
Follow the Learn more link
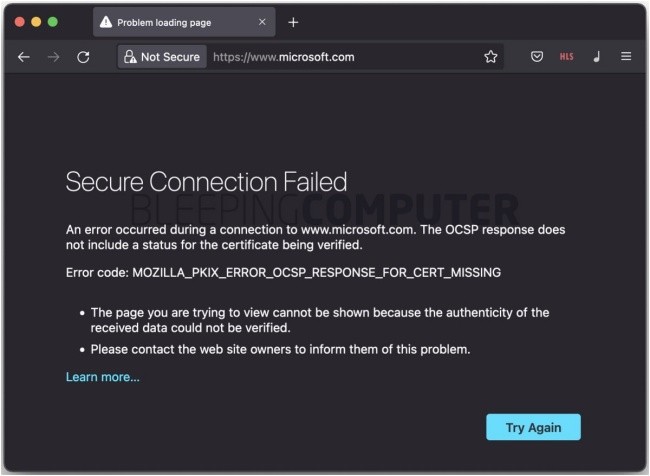coord(103,377)
